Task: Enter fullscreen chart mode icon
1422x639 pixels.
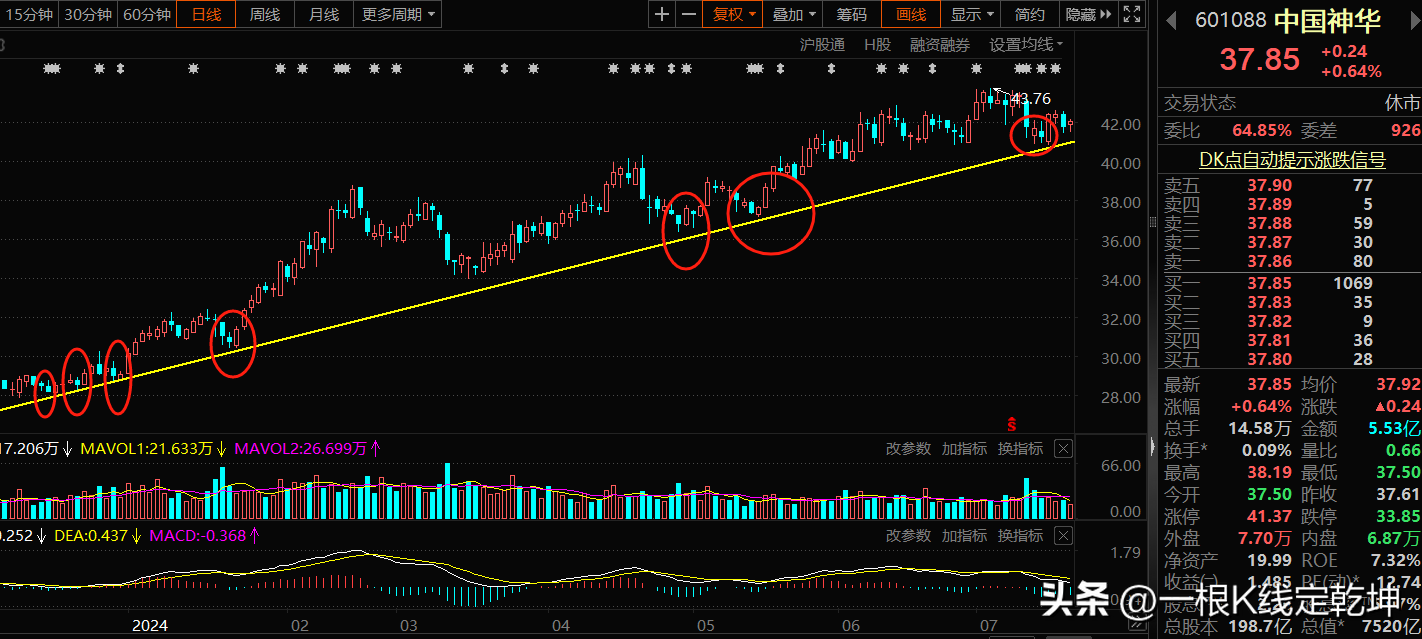Action: 1131,14
